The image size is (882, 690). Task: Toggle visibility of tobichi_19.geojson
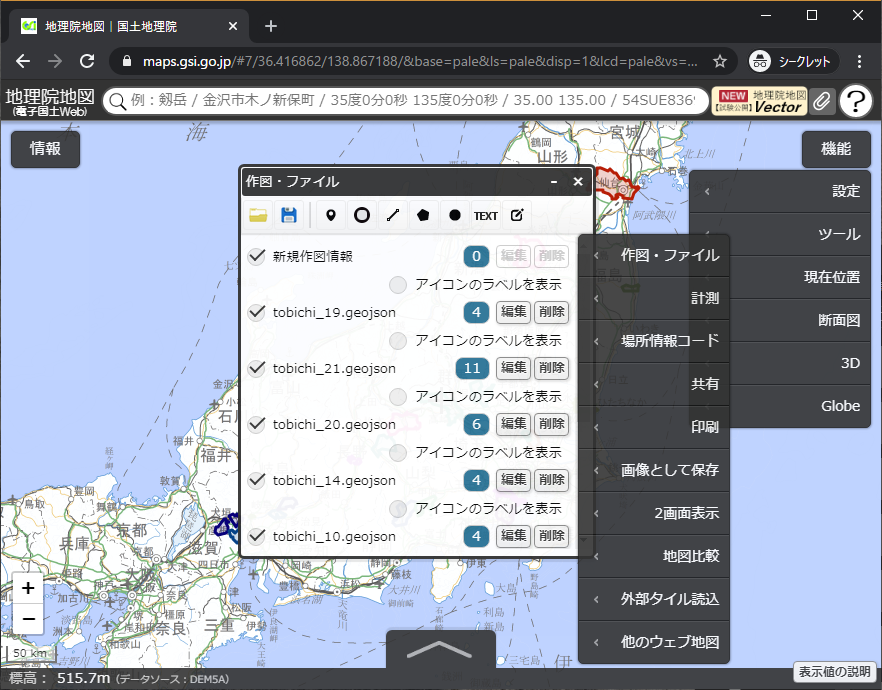pos(256,312)
